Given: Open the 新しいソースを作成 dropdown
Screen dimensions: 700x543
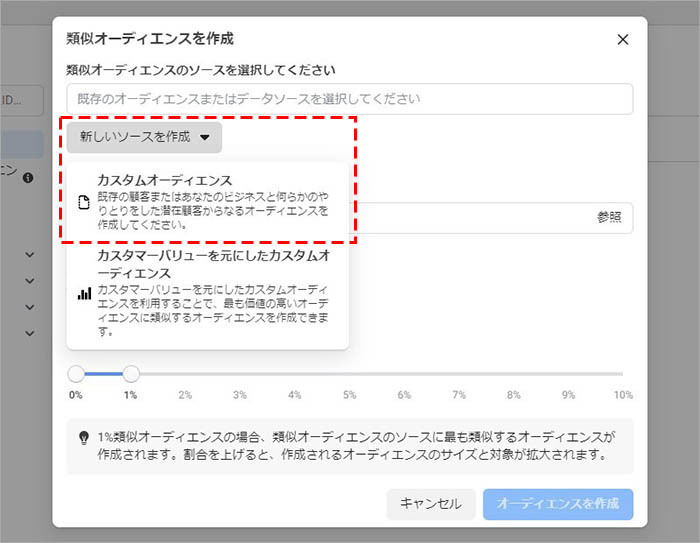Looking at the screenshot, I should click(x=145, y=136).
